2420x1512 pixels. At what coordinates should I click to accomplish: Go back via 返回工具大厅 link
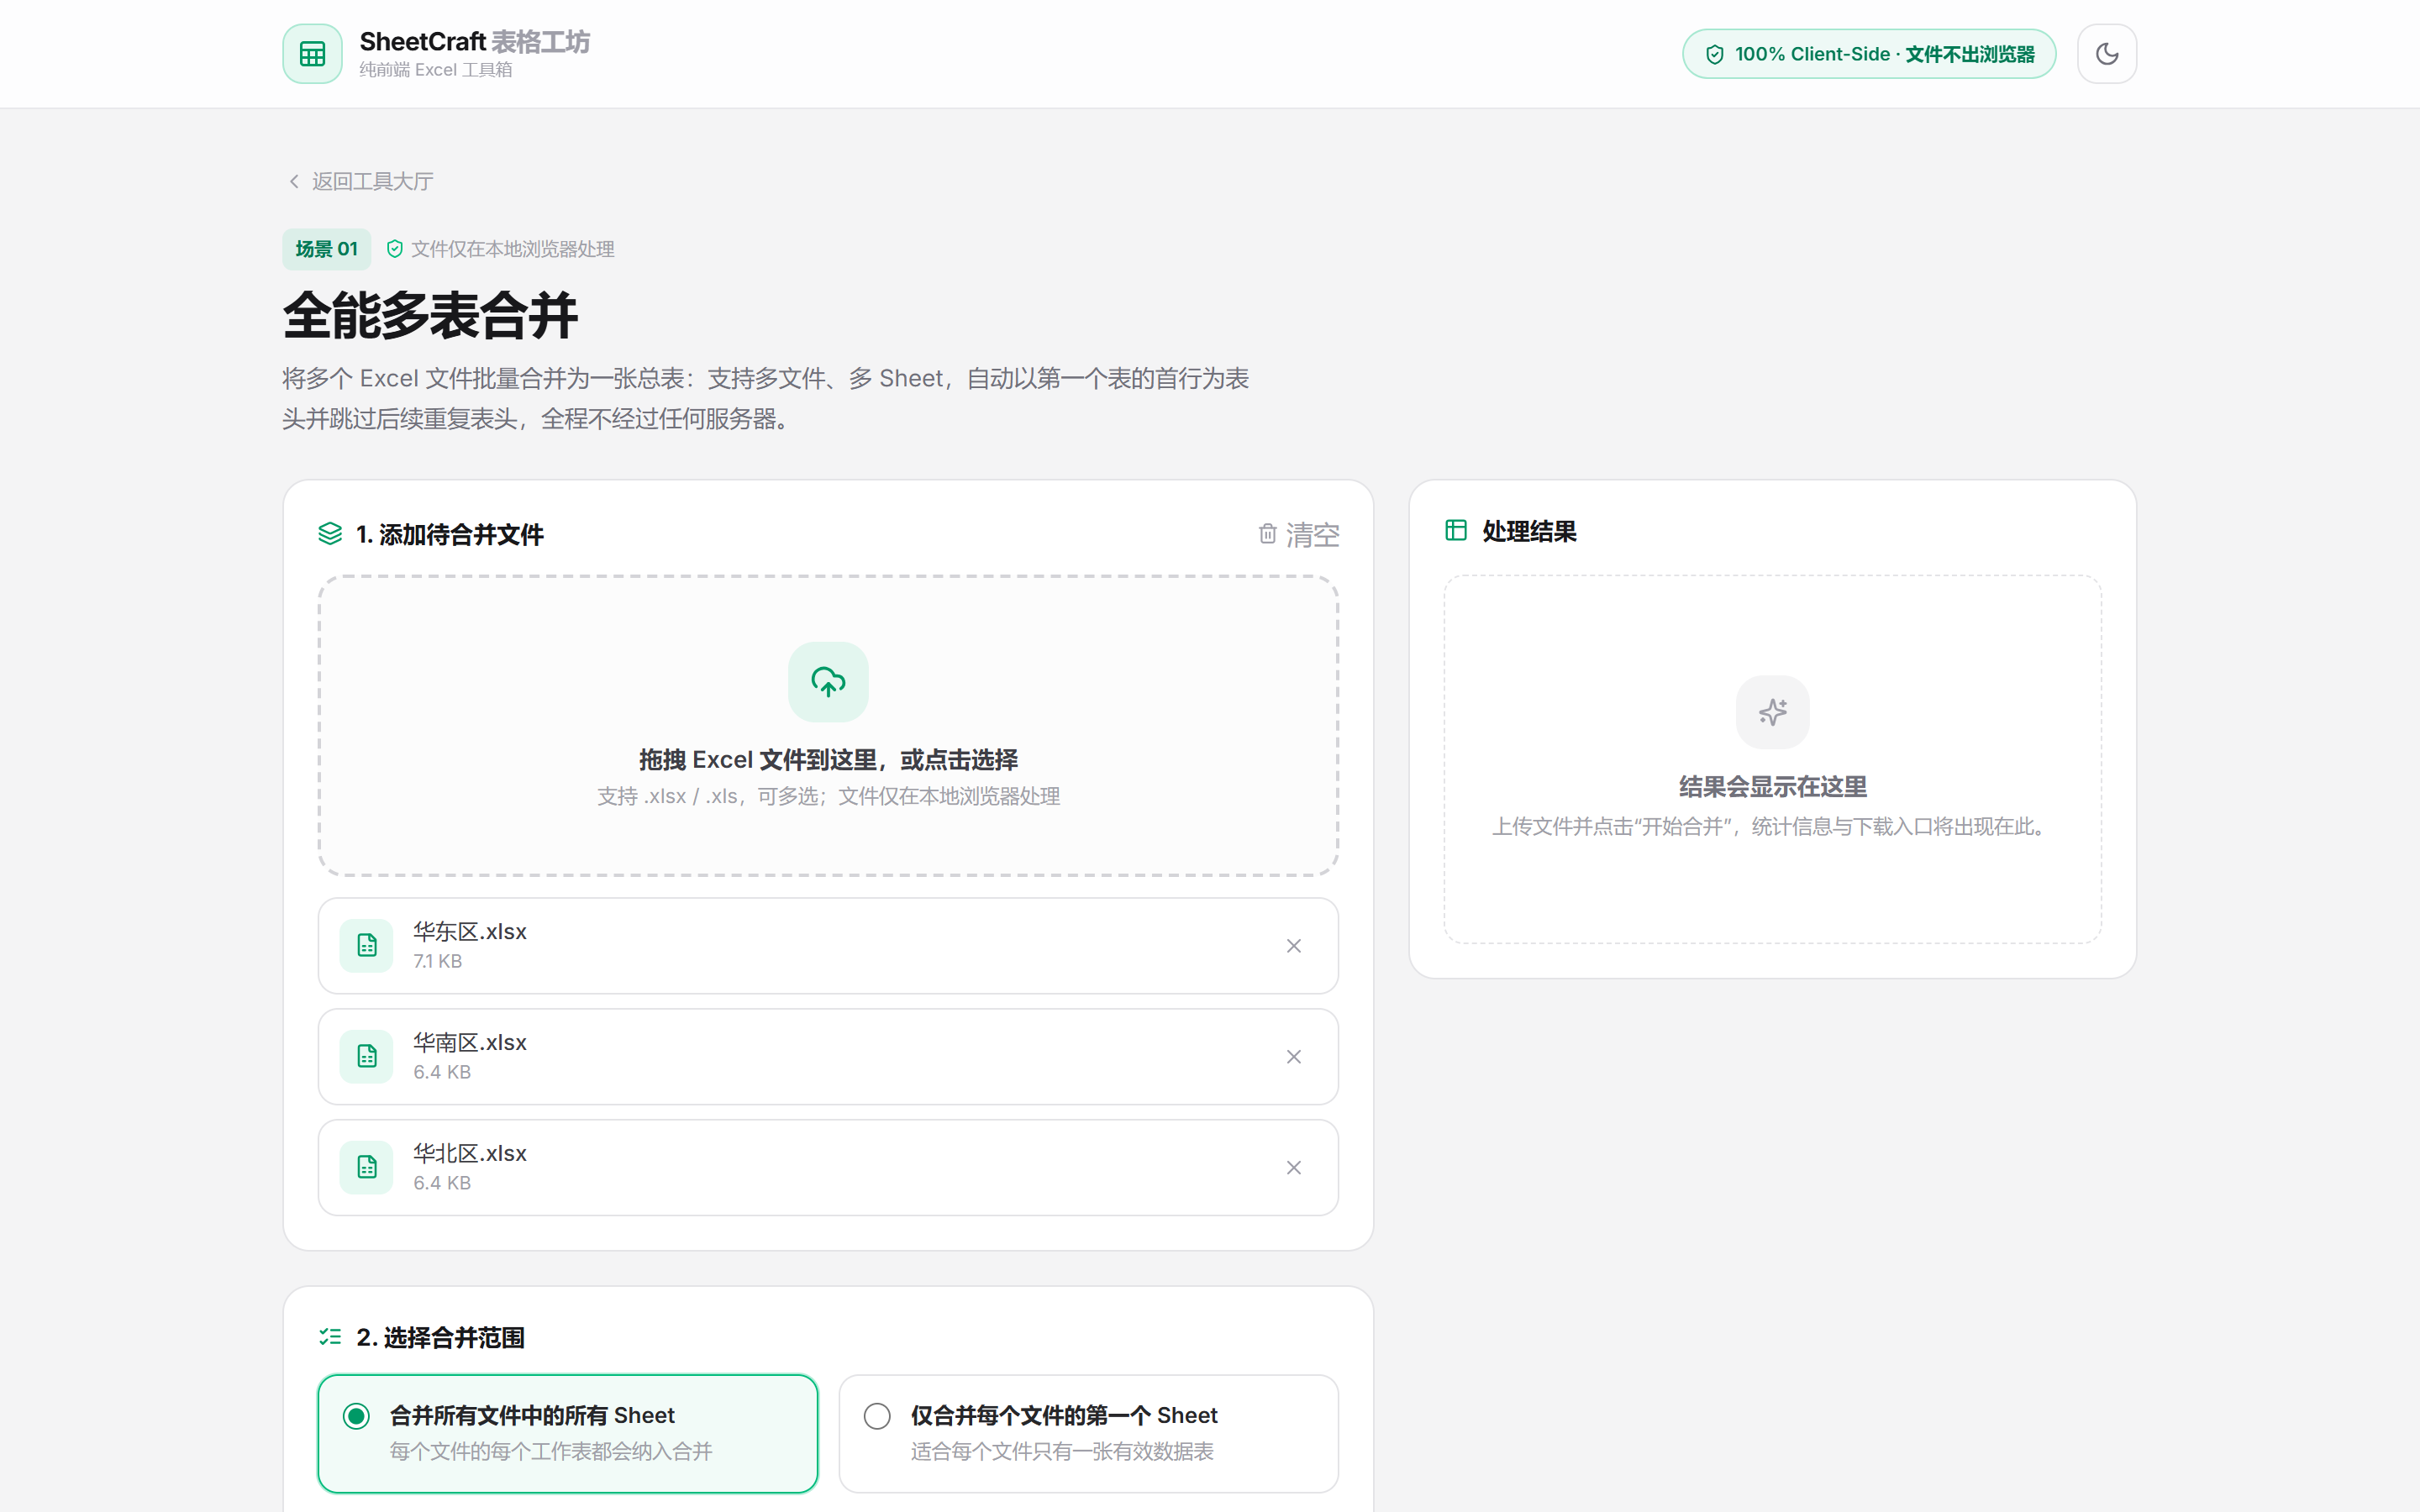tap(360, 181)
